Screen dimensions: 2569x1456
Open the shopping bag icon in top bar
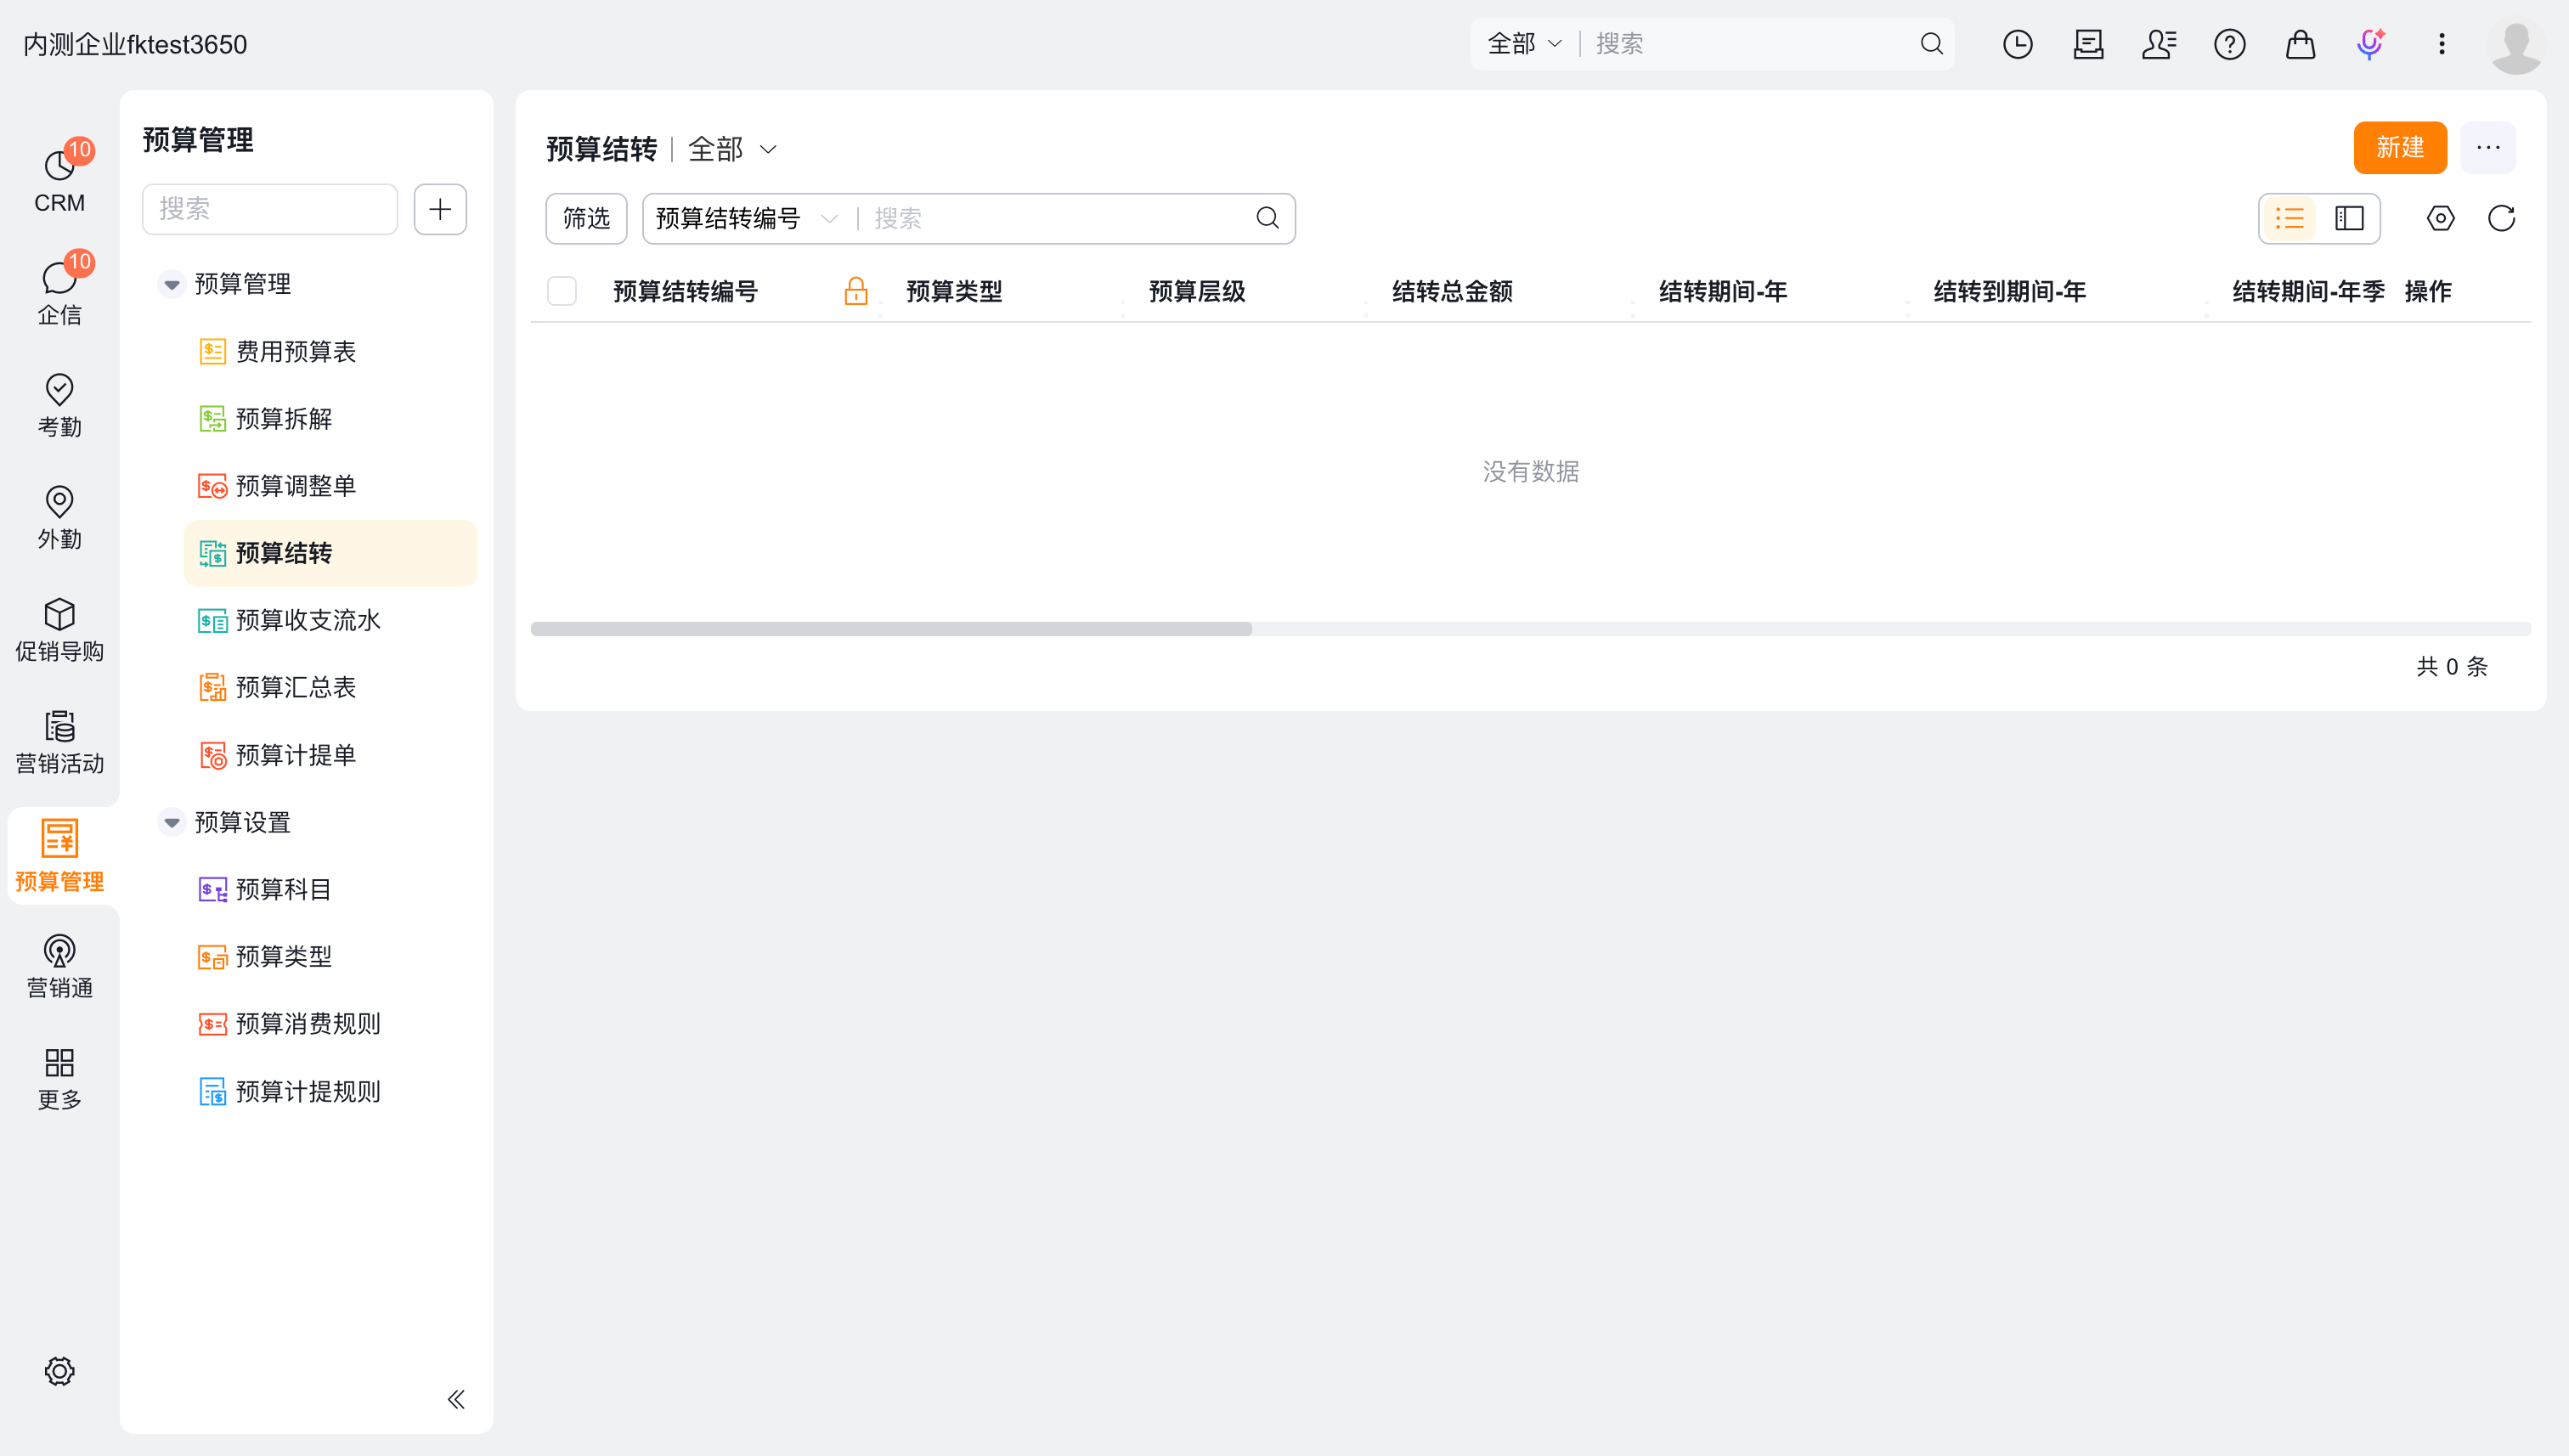2300,44
